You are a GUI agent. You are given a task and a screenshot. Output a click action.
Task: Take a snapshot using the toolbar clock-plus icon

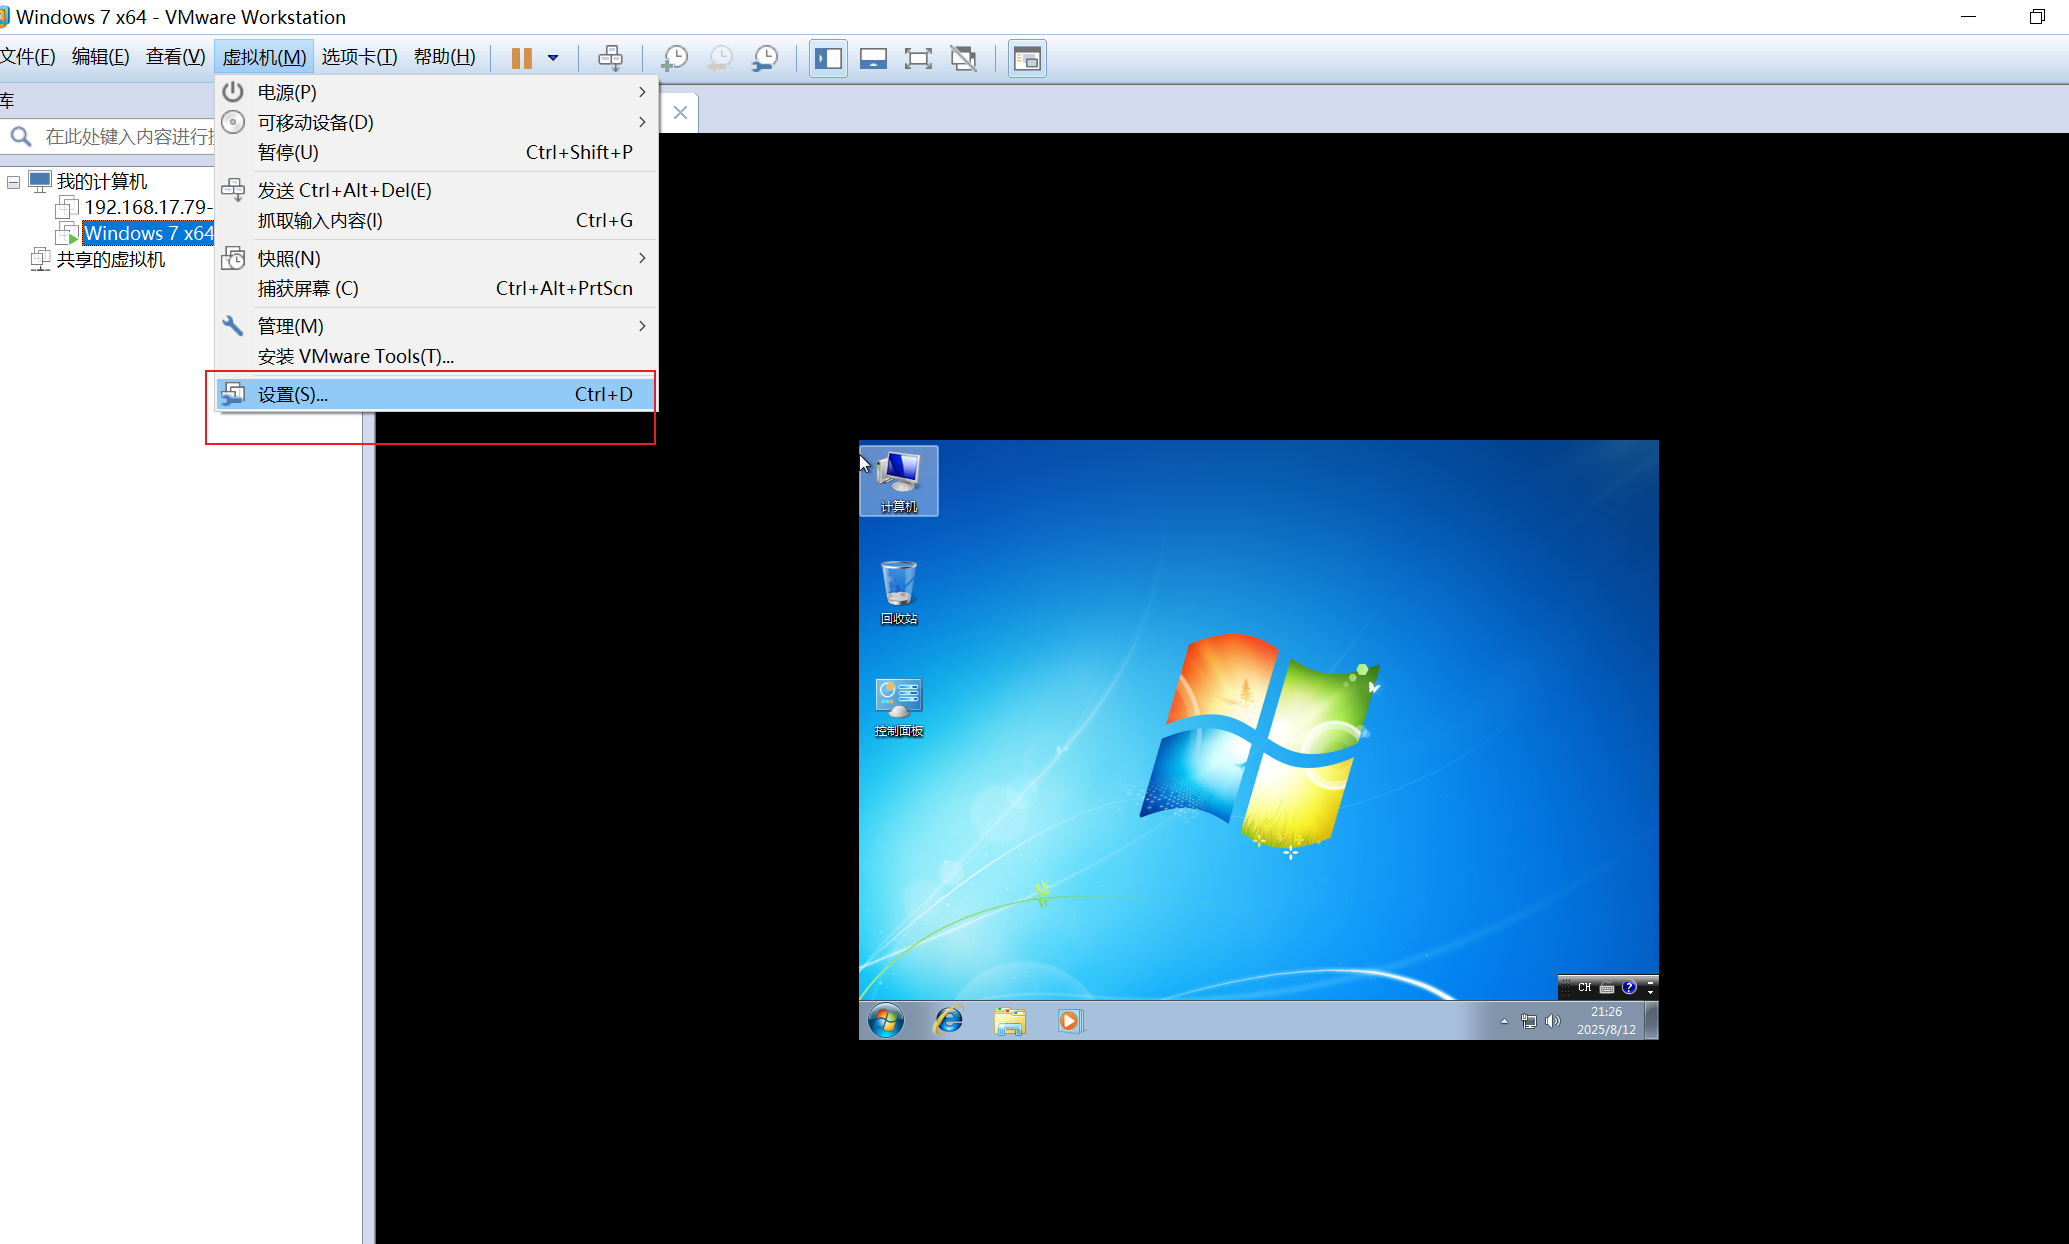coord(675,58)
